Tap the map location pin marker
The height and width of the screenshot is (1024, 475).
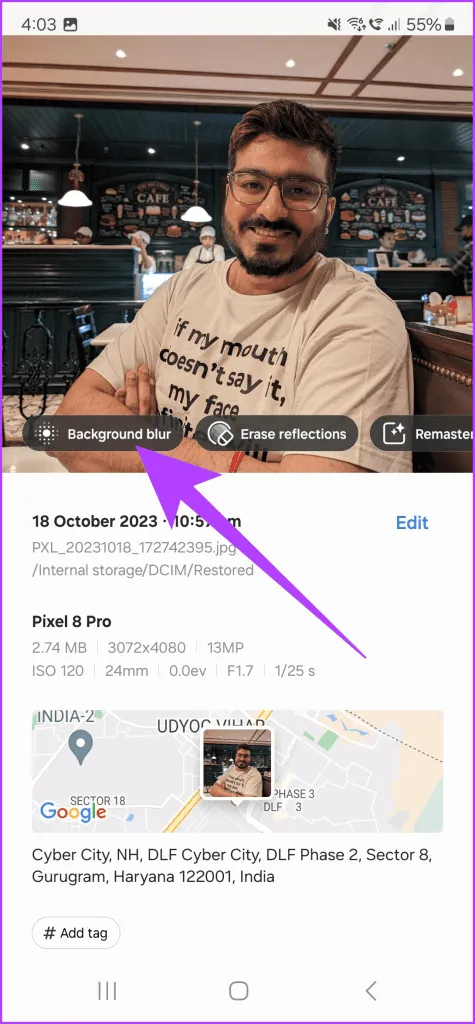point(81,748)
